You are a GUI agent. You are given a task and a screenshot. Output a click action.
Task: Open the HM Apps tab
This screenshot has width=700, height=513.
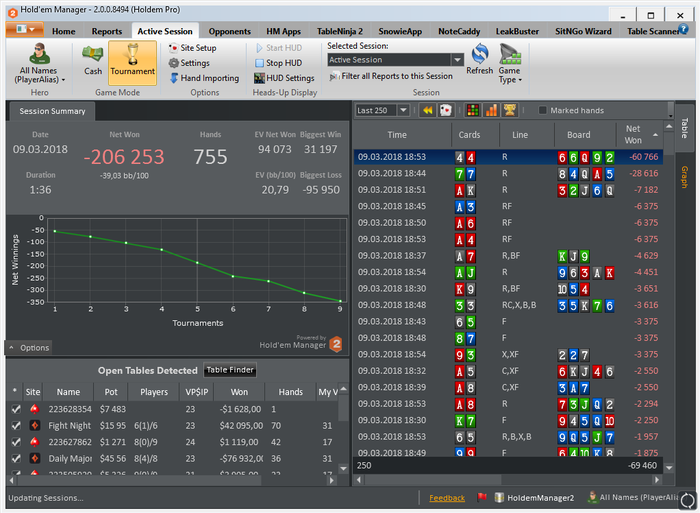click(x=283, y=31)
